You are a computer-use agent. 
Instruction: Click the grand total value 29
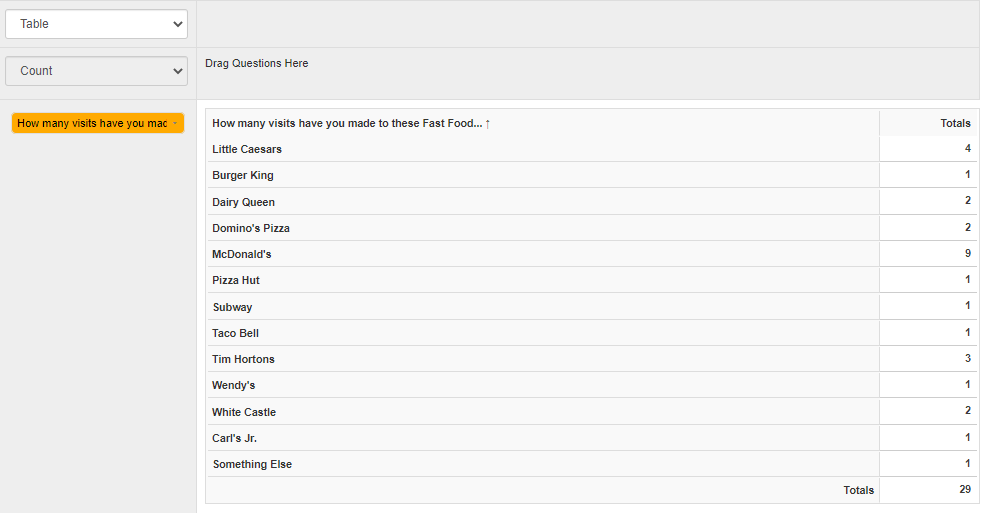coord(964,490)
